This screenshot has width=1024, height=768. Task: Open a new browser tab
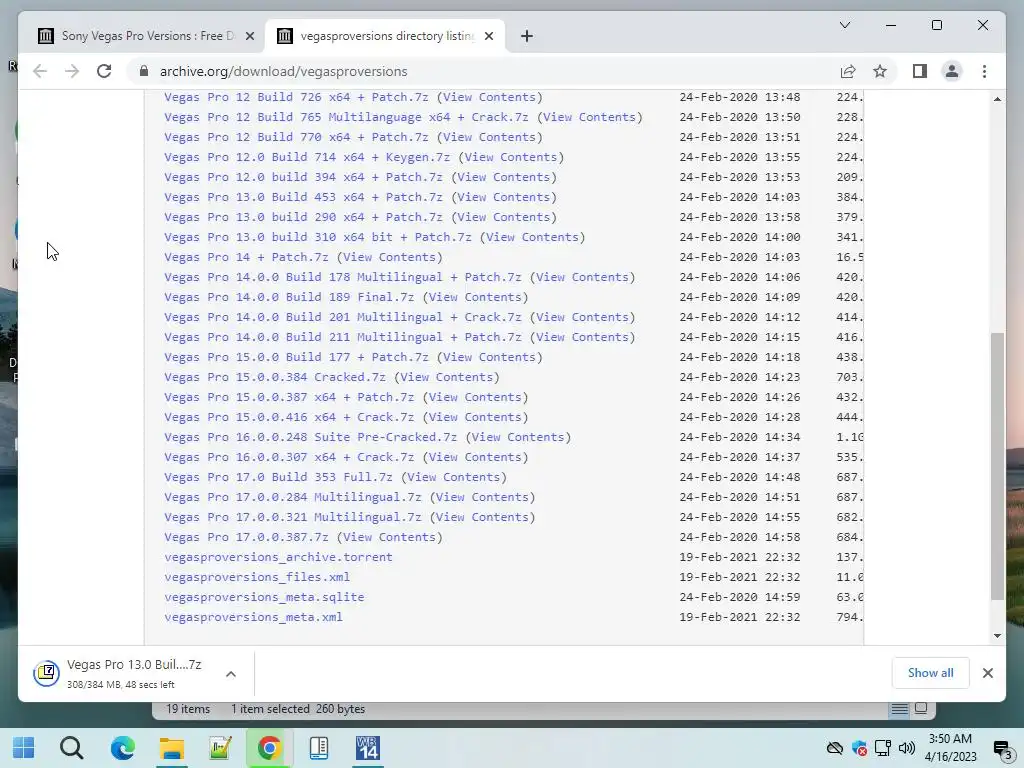tap(526, 36)
